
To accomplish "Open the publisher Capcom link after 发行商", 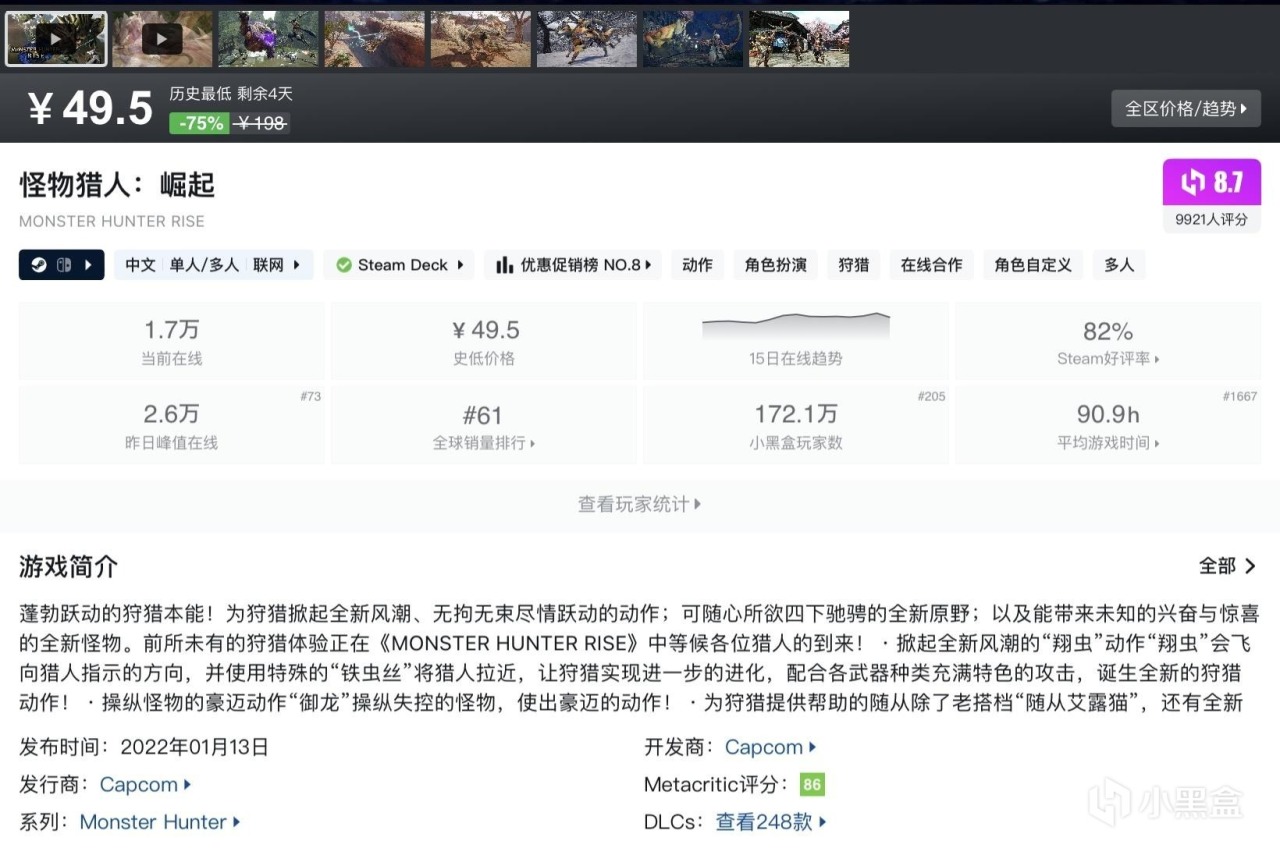I will point(145,785).
